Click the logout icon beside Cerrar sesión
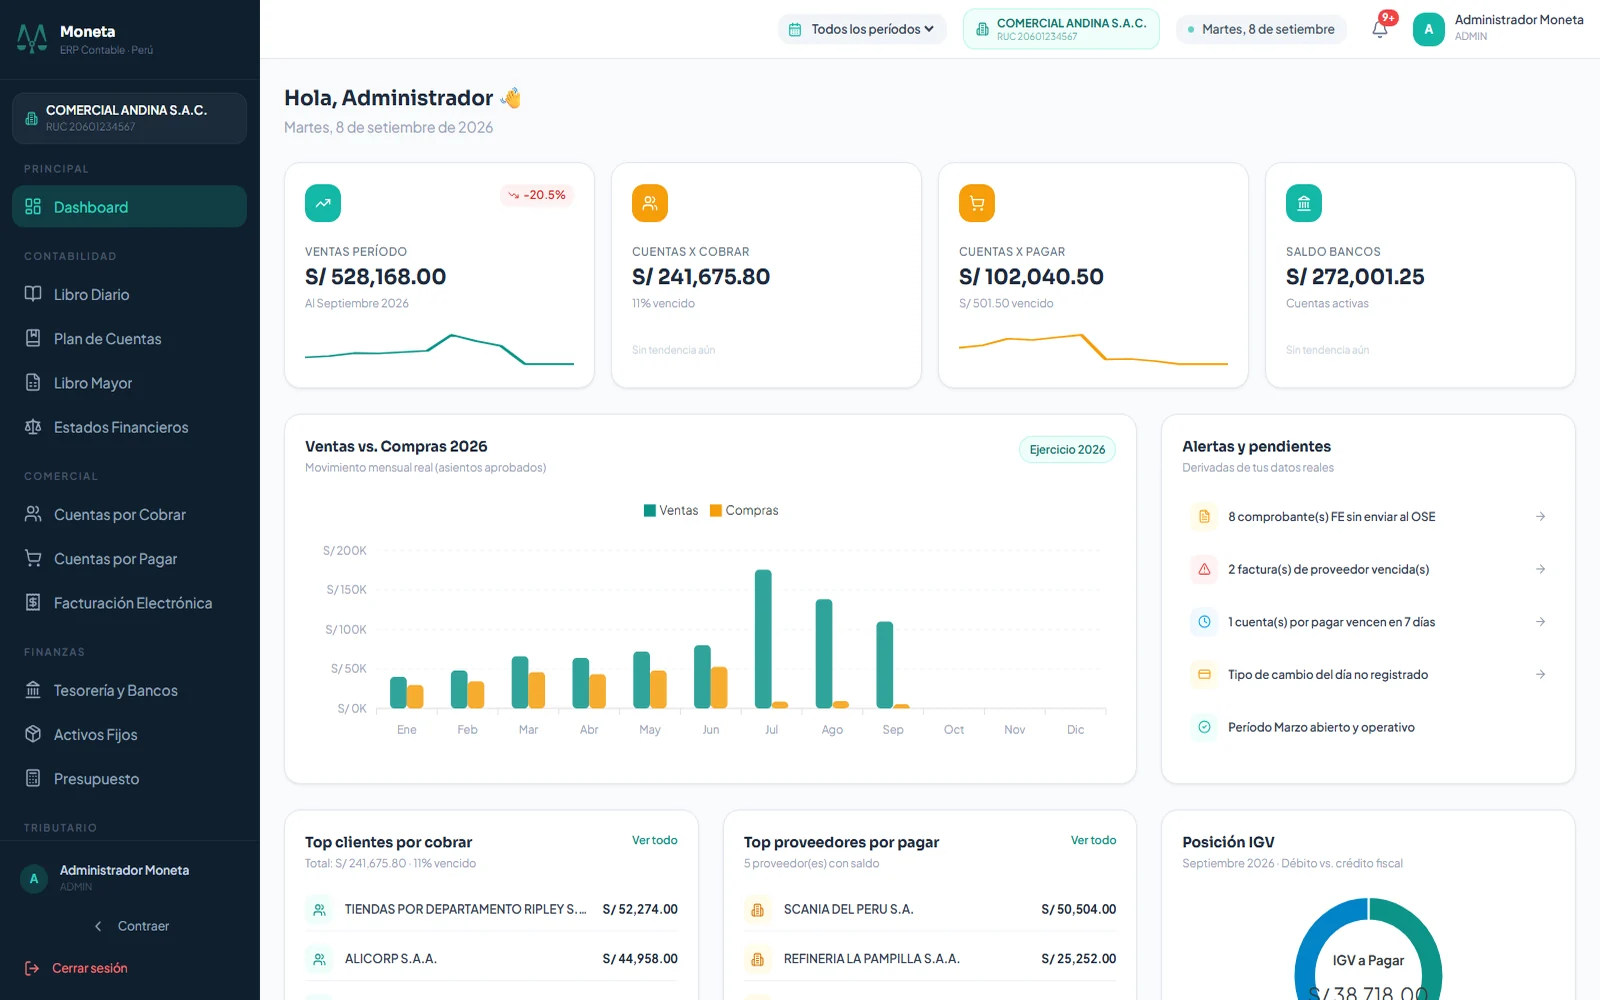This screenshot has height=1000, width=1600. (x=32, y=968)
